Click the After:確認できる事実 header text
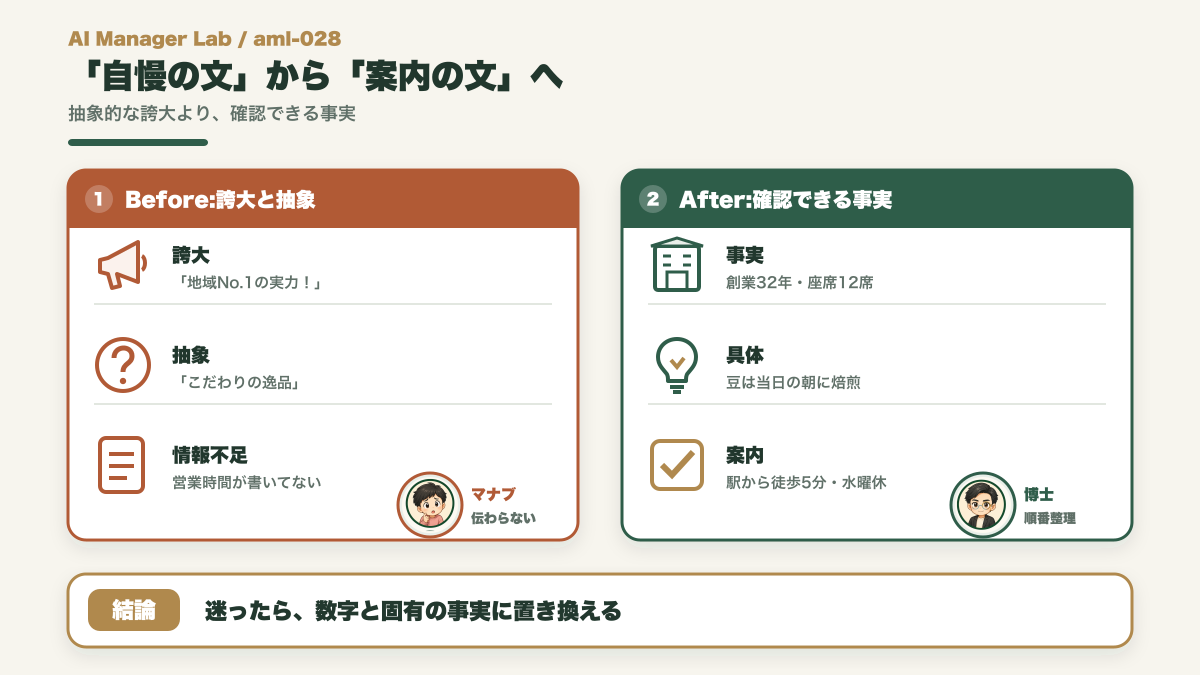 coord(785,199)
